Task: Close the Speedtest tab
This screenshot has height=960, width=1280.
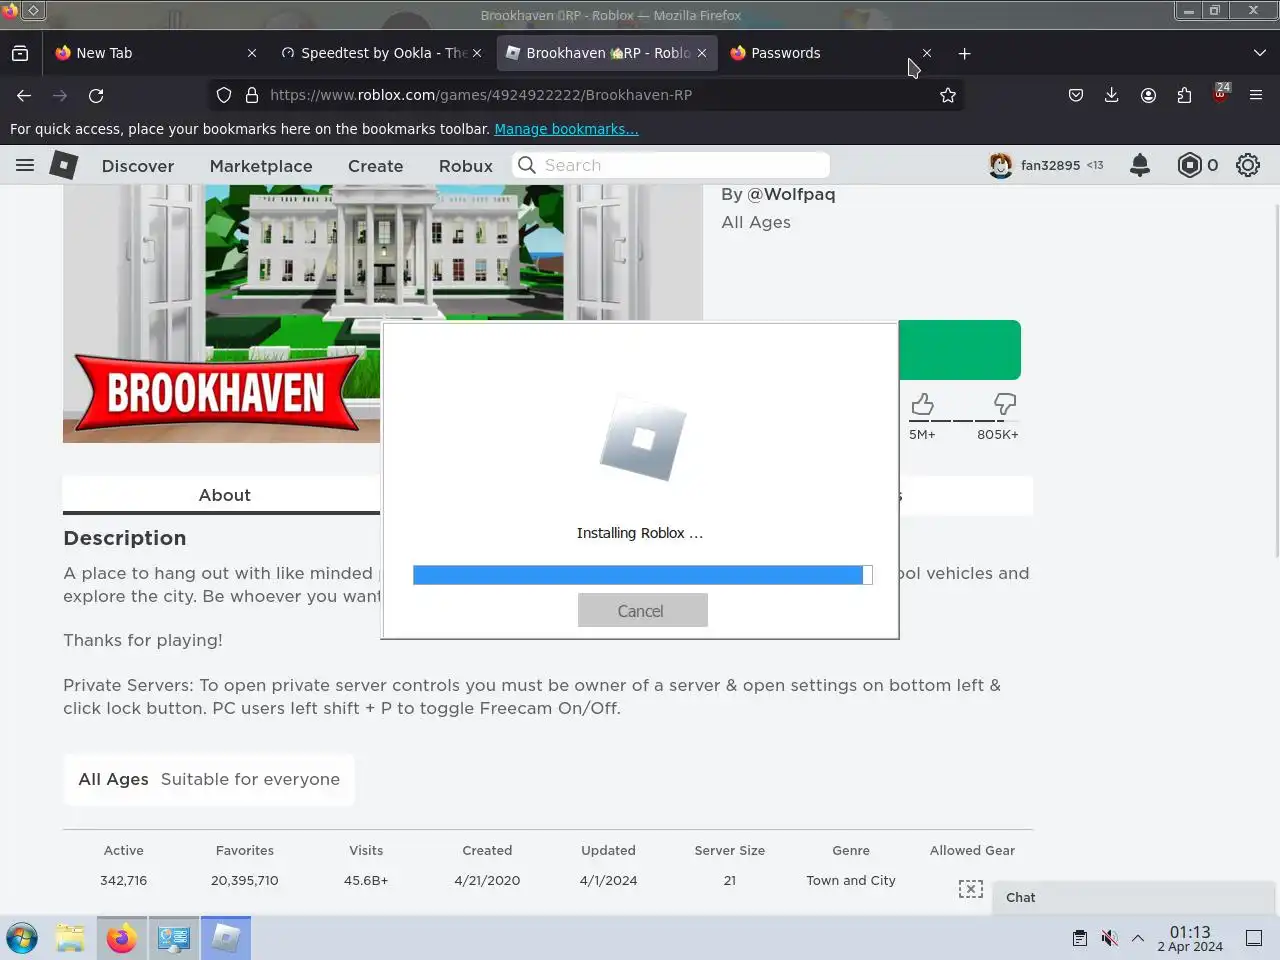Action: point(477,53)
